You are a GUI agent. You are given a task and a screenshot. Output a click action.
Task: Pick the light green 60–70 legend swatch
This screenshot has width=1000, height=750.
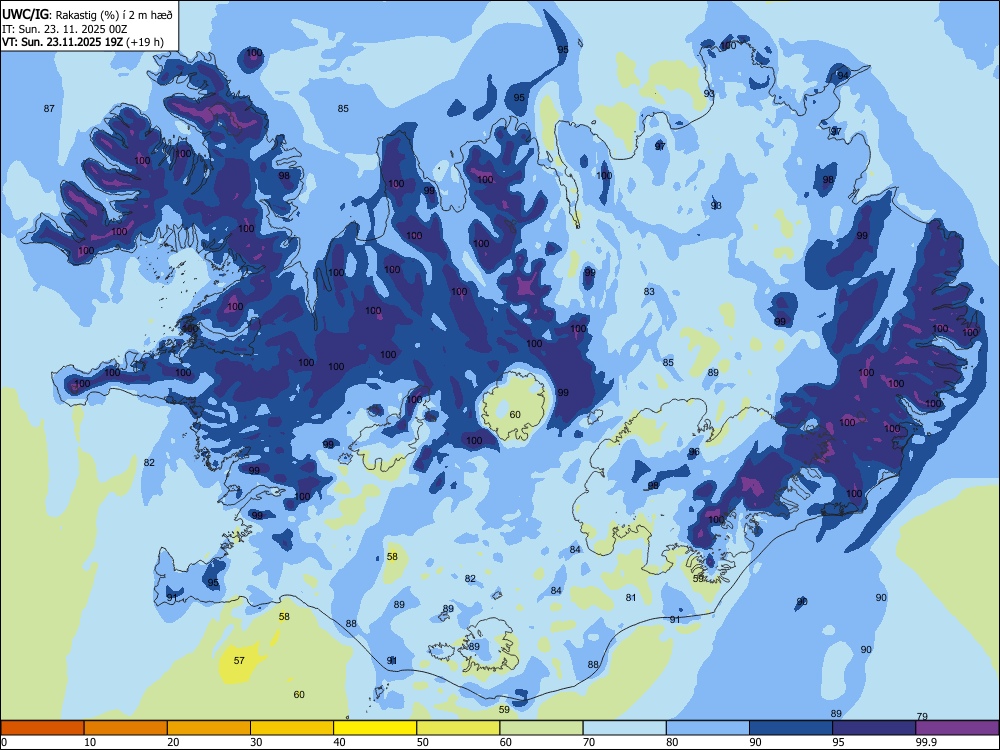(541, 728)
